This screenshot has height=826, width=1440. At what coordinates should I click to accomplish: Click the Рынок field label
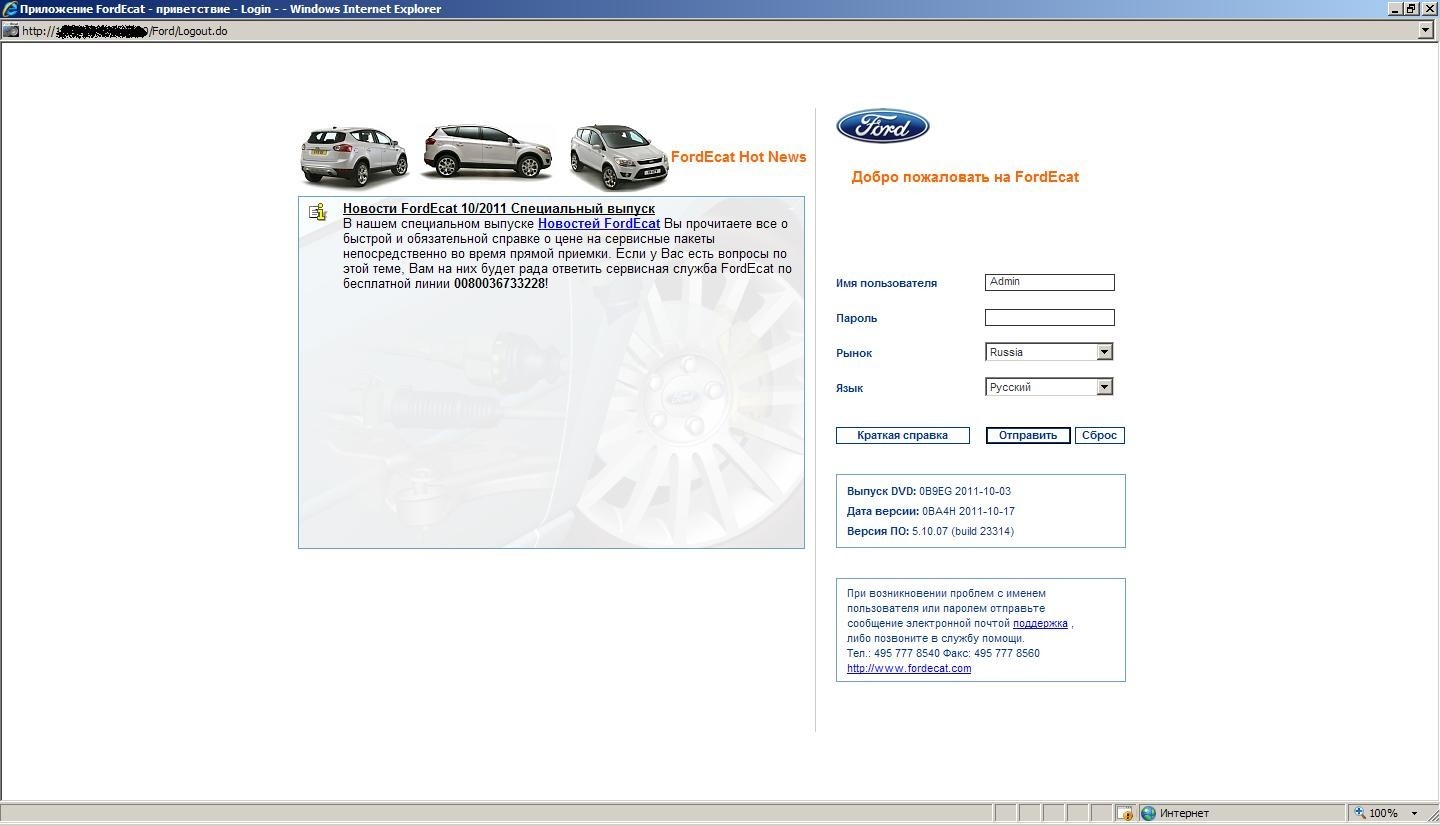[x=854, y=353]
